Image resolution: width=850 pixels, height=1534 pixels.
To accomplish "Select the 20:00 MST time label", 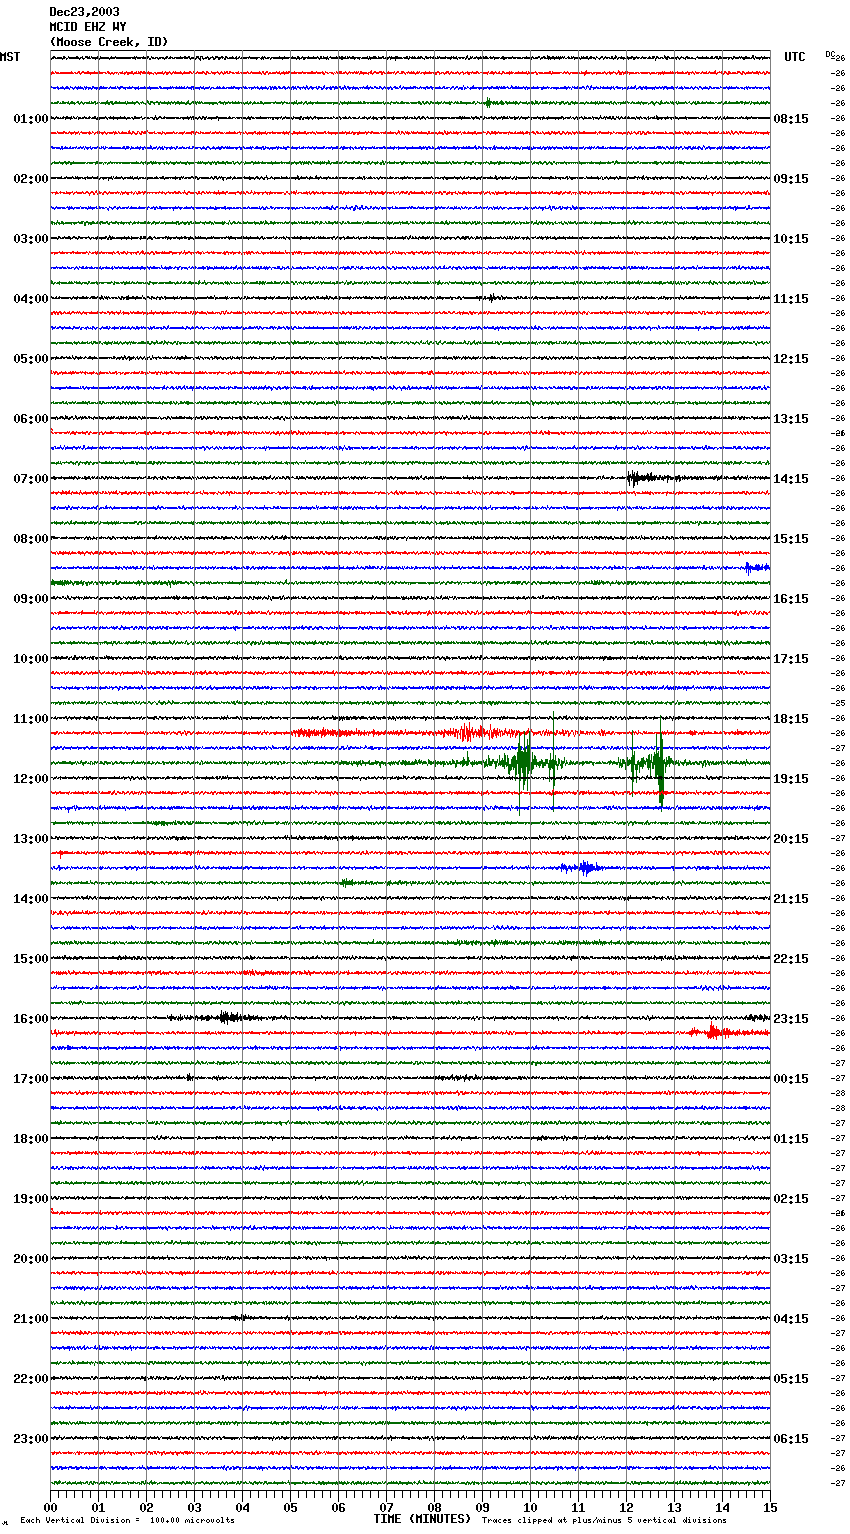I will (31, 1259).
